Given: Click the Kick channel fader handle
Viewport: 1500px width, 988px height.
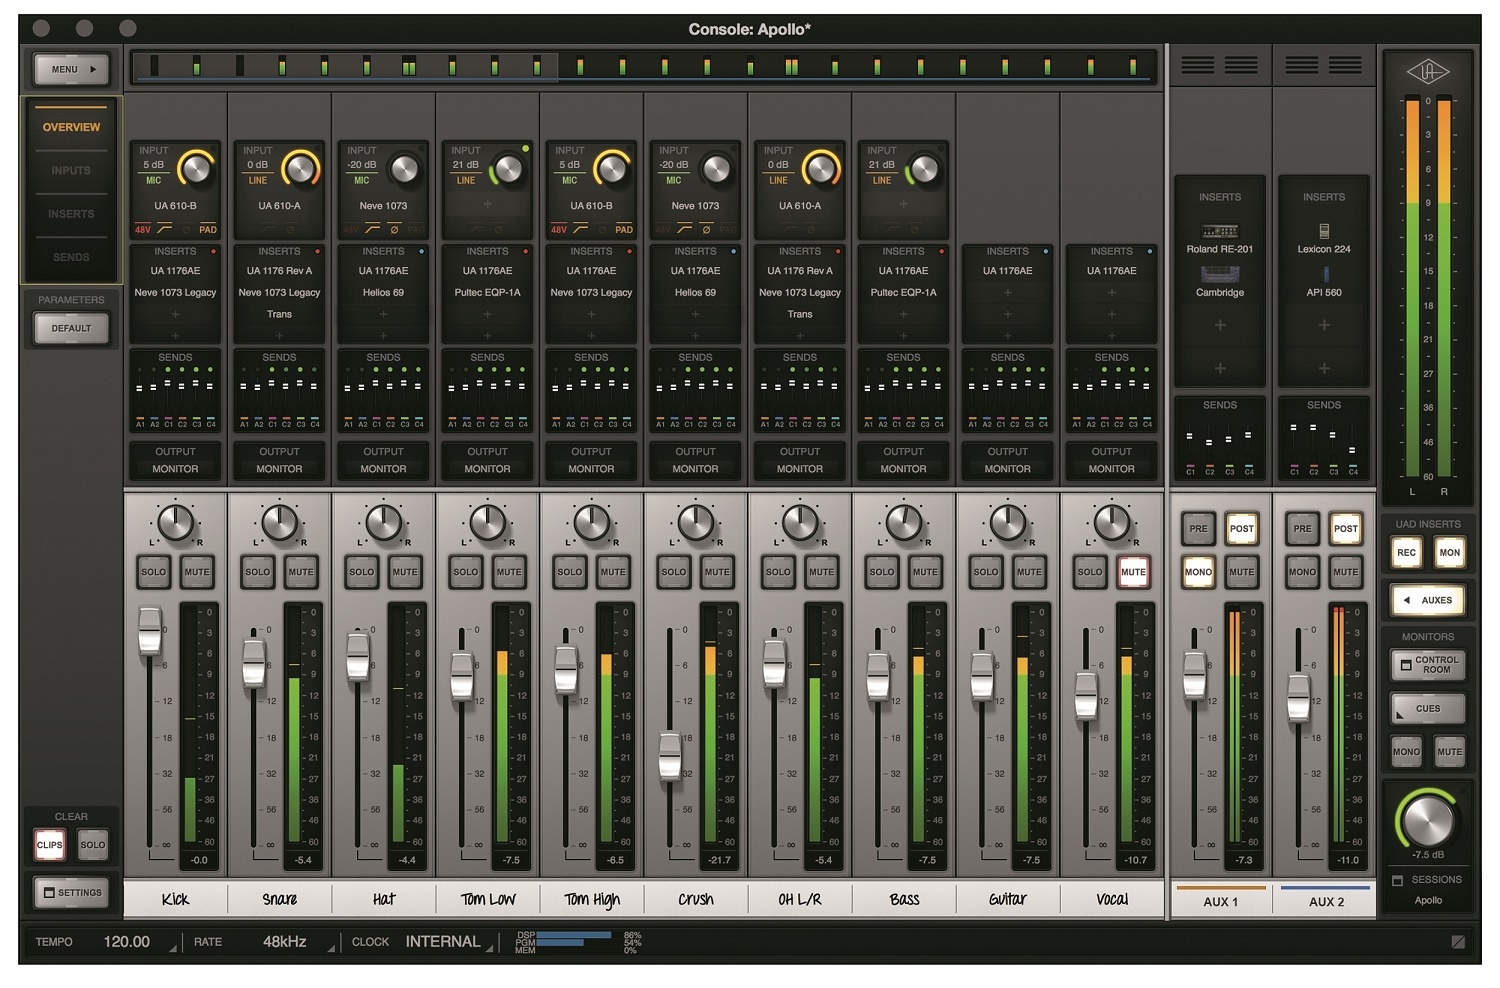Looking at the screenshot, I should point(149,631).
